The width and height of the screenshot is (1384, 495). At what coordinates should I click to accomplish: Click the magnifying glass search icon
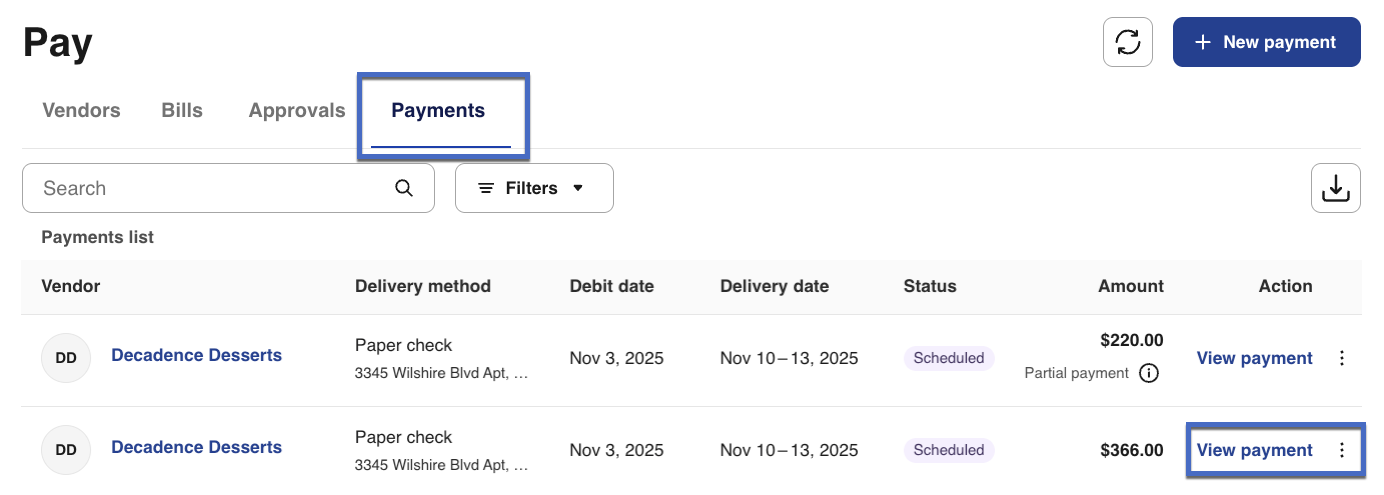click(404, 188)
